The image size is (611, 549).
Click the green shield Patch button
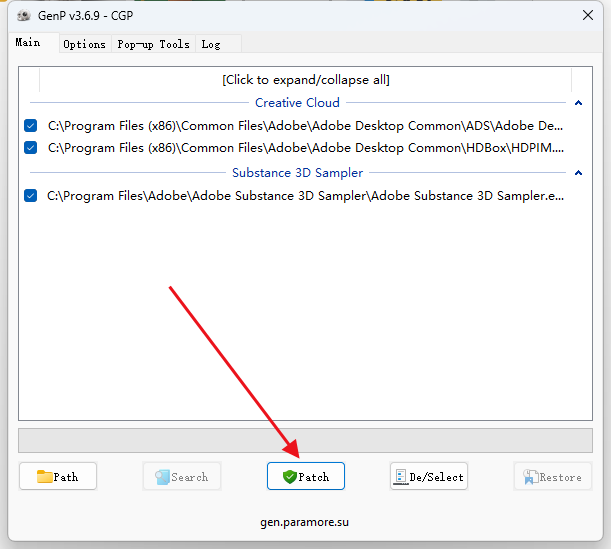tap(306, 476)
